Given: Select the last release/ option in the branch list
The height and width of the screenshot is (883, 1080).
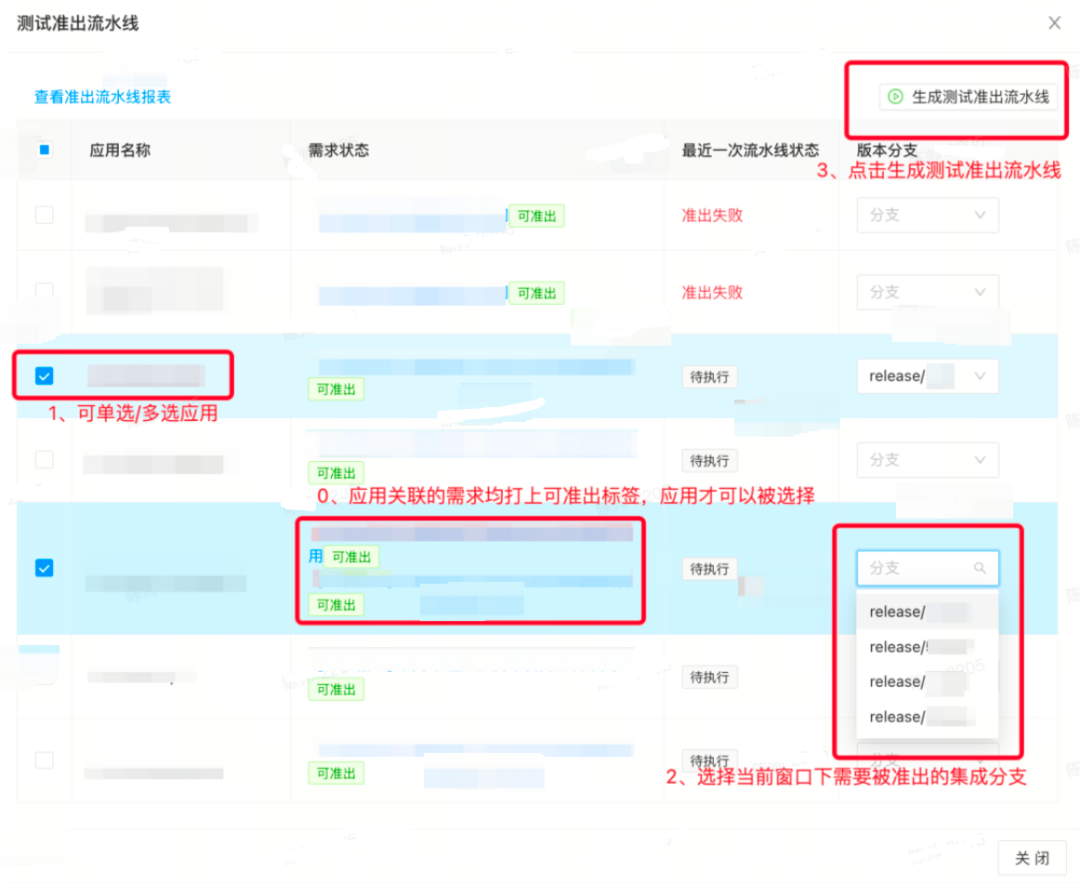Looking at the screenshot, I should pos(927,717).
